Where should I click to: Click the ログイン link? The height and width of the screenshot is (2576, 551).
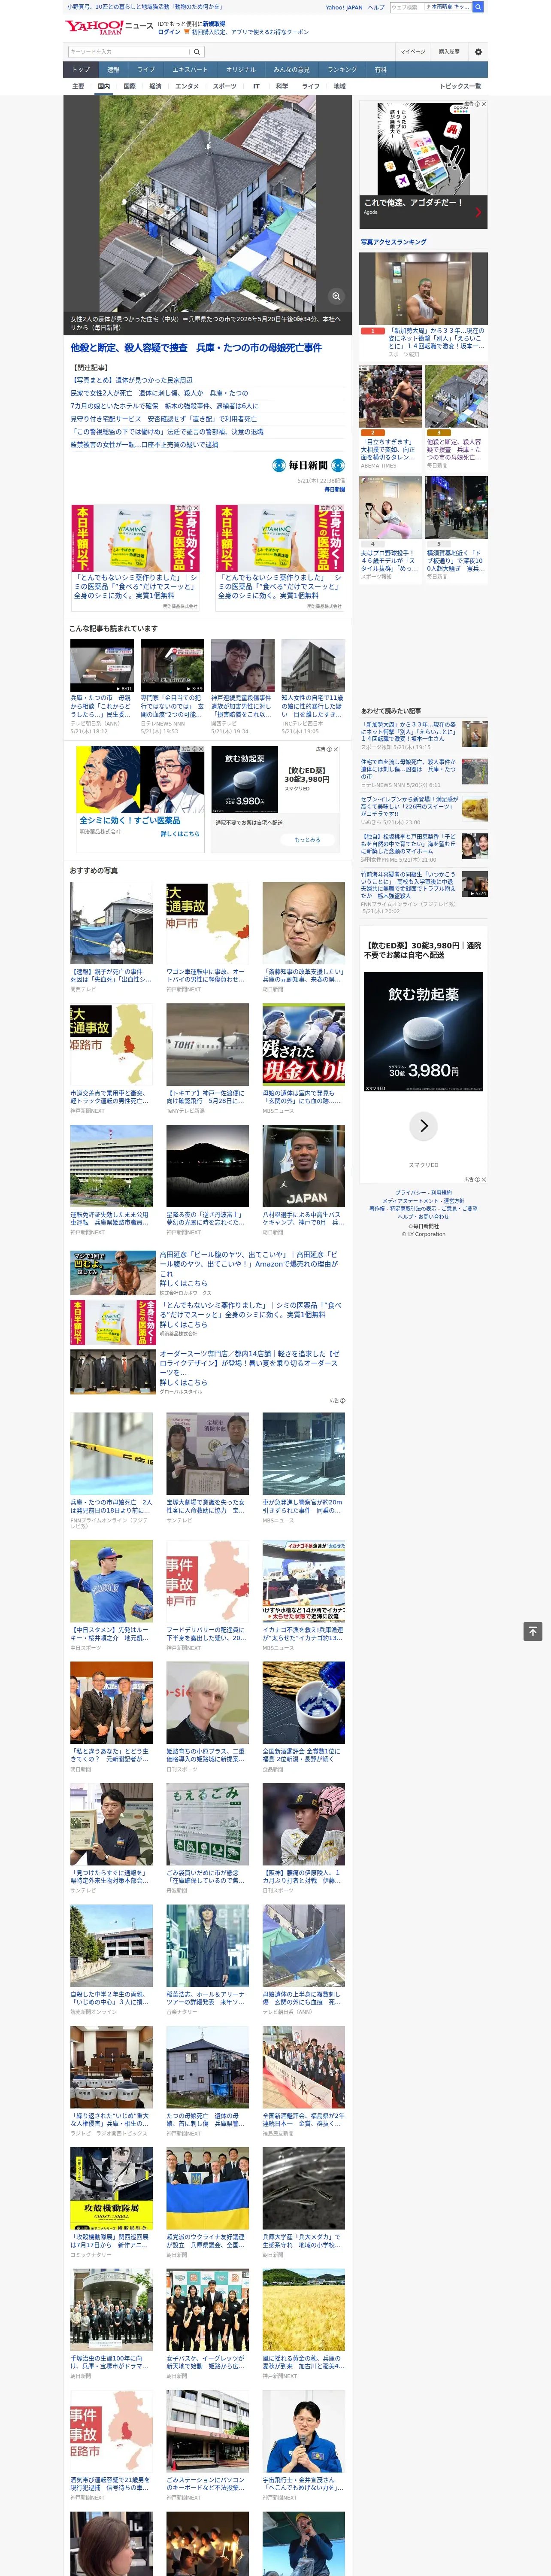pos(169,32)
